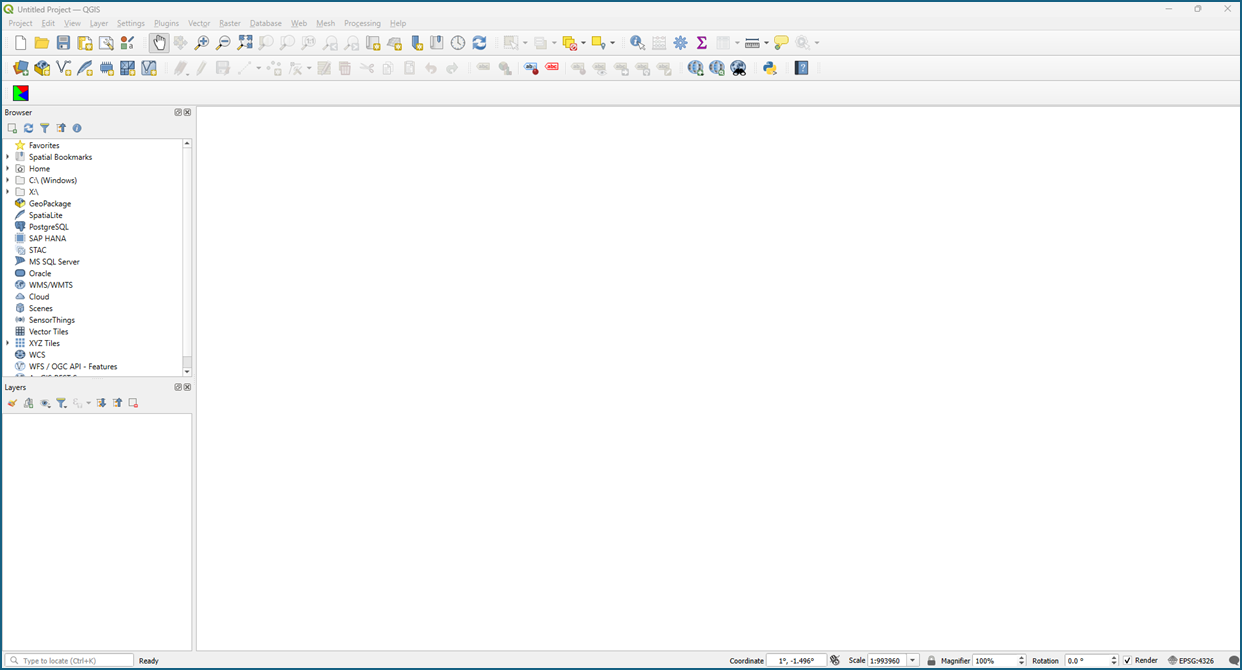Image resolution: width=1242 pixels, height=670 pixels.
Task: Expand the Home tree item
Action: coord(8,169)
